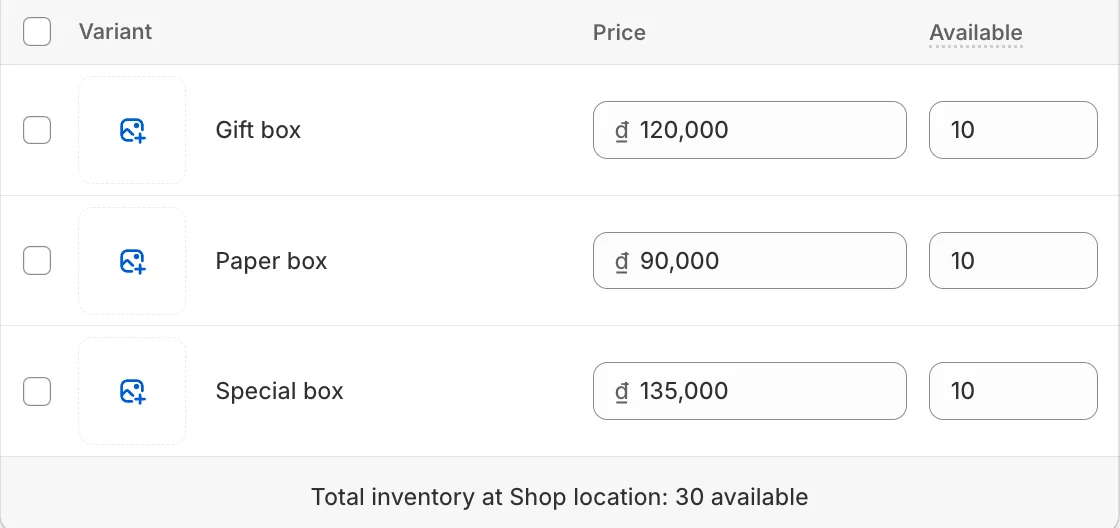
Task: Click the total inventory summary text
Action: click(560, 497)
